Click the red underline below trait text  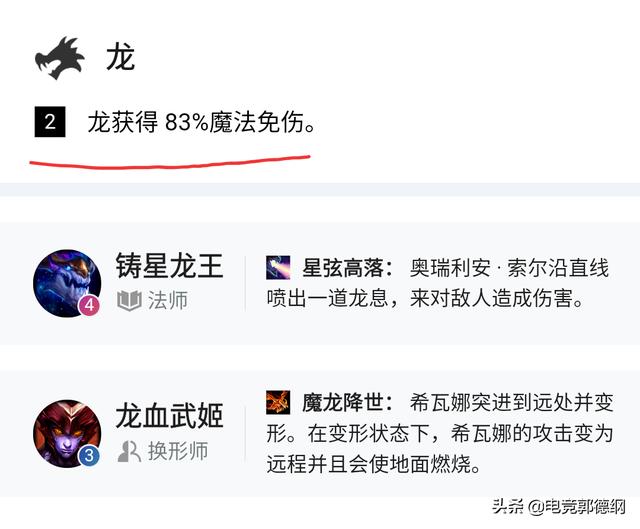(x=170, y=162)
